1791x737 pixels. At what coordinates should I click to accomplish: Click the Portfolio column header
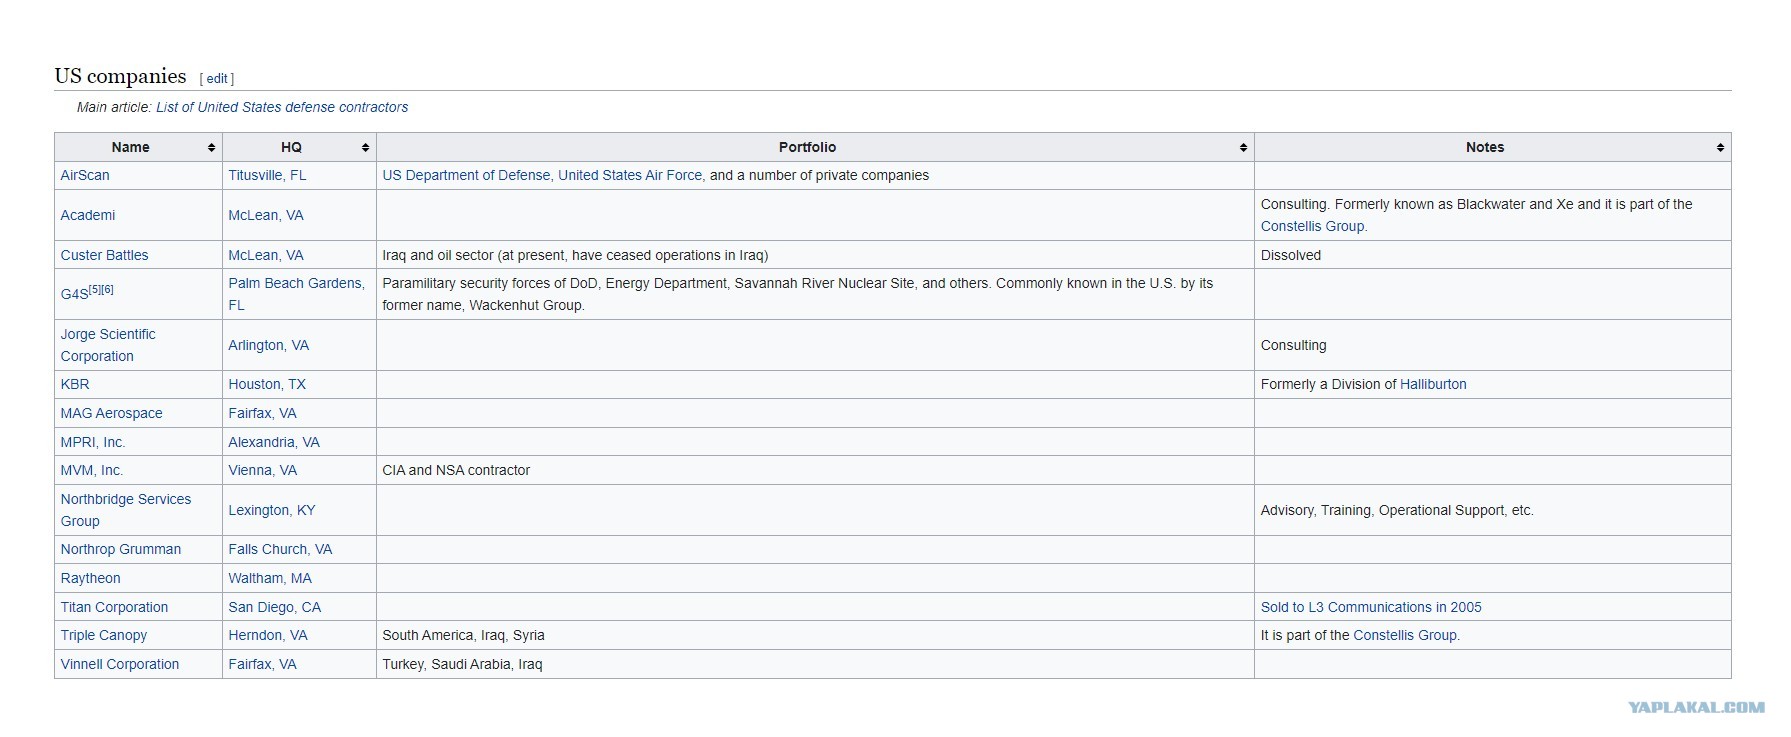click(x=815, y=147)
